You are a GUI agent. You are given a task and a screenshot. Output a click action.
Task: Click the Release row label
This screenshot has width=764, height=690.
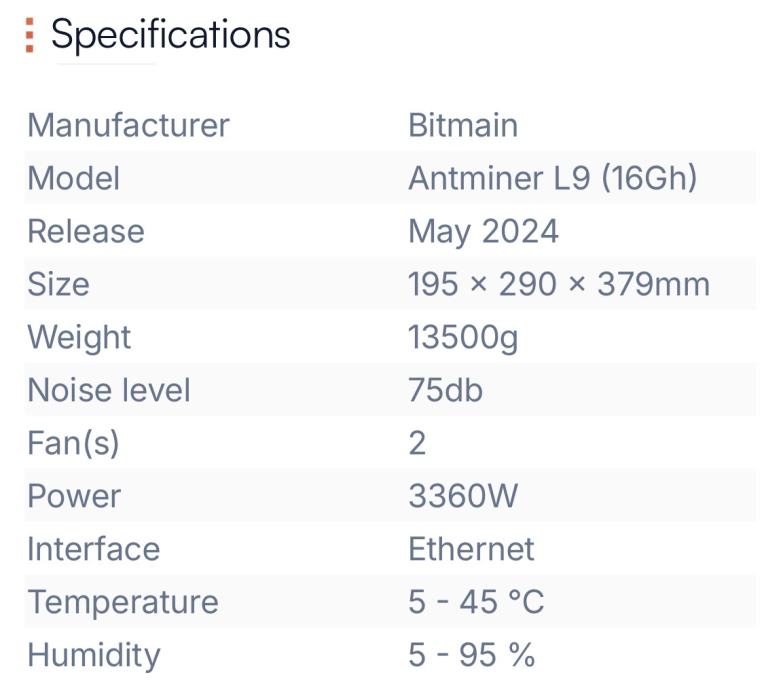point(85,231)
